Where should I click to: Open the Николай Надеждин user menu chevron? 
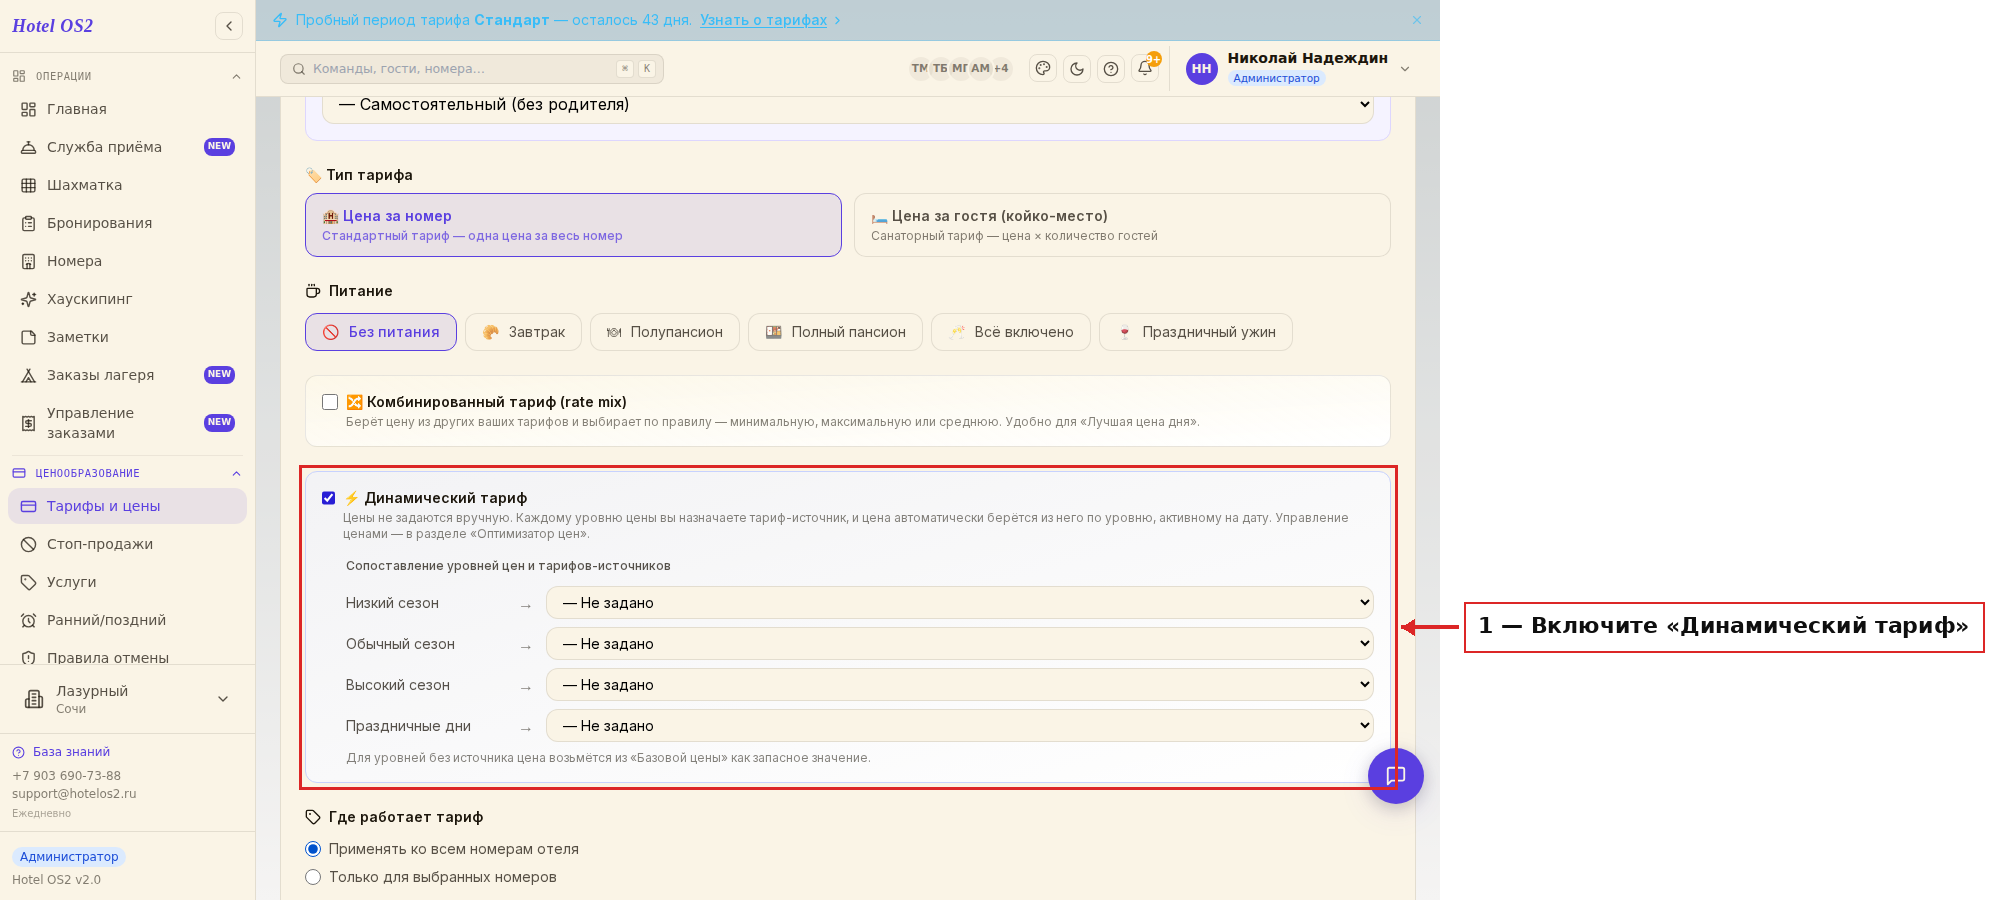coord(1405,68)
